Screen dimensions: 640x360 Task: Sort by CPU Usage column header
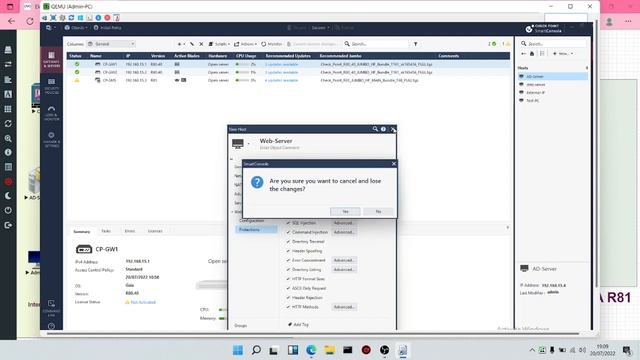pos(246,56)
